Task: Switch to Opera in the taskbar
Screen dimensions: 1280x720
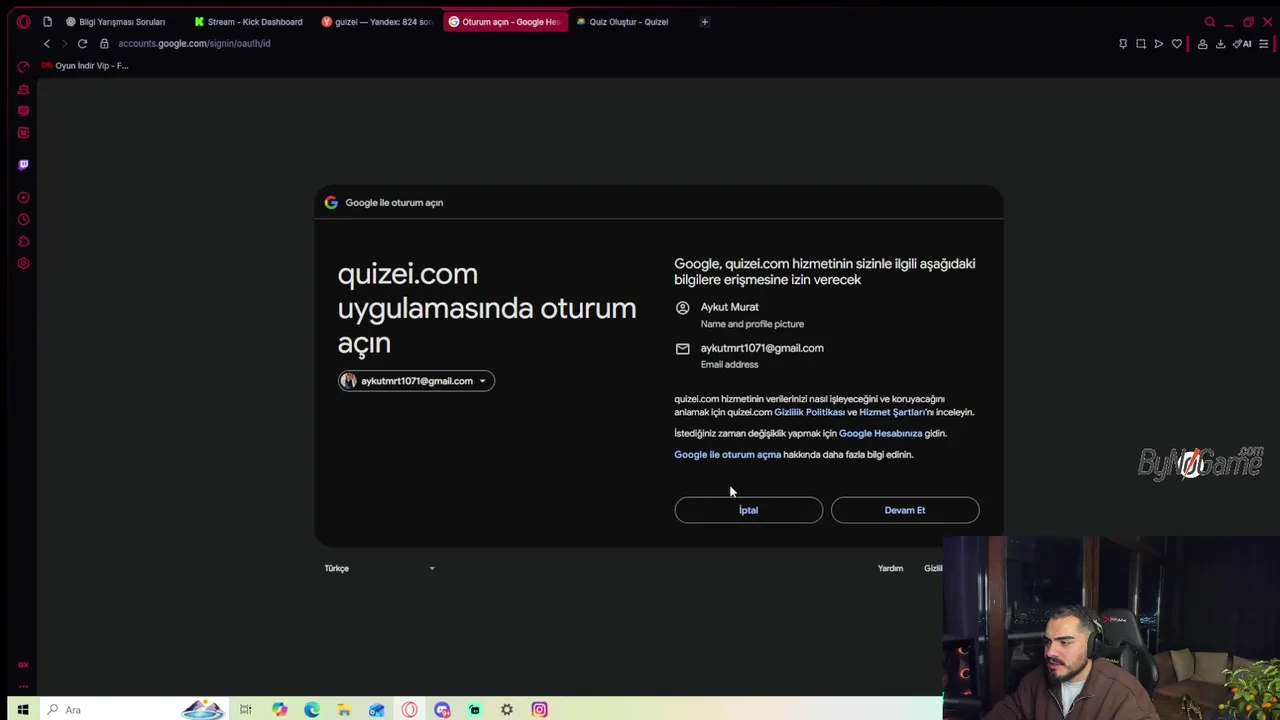Action: click(409, 710)
